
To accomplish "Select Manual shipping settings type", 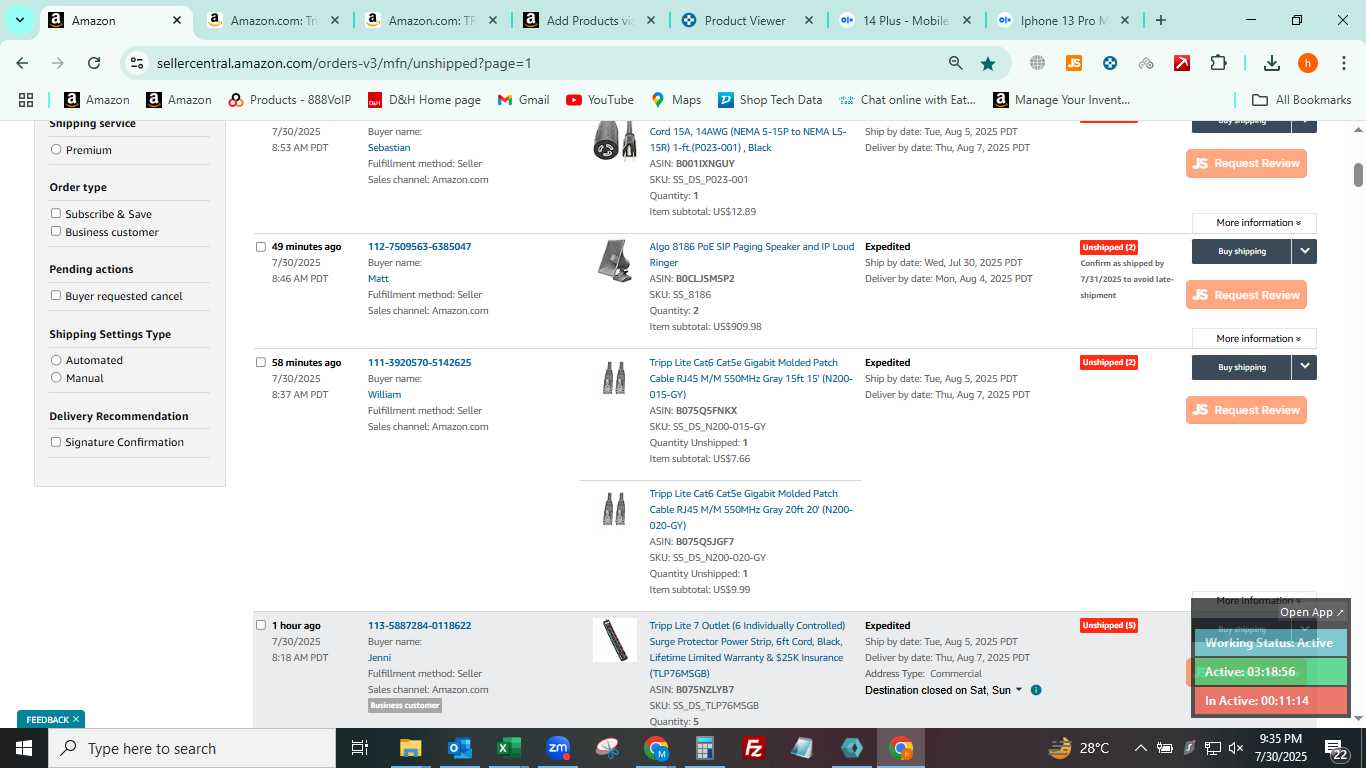I will [56, 378].
